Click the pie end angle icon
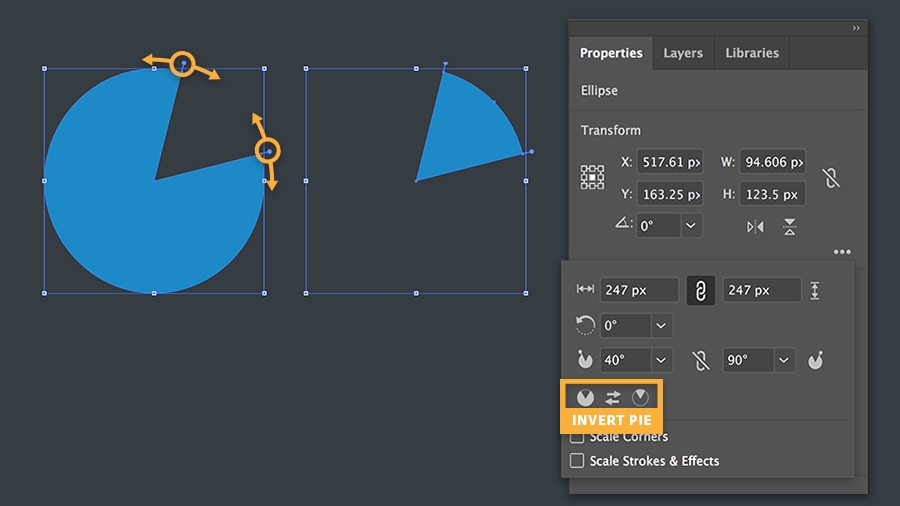The width and height of the screenshot is (900, 506). pyautogui.click(x=815, y=360)
